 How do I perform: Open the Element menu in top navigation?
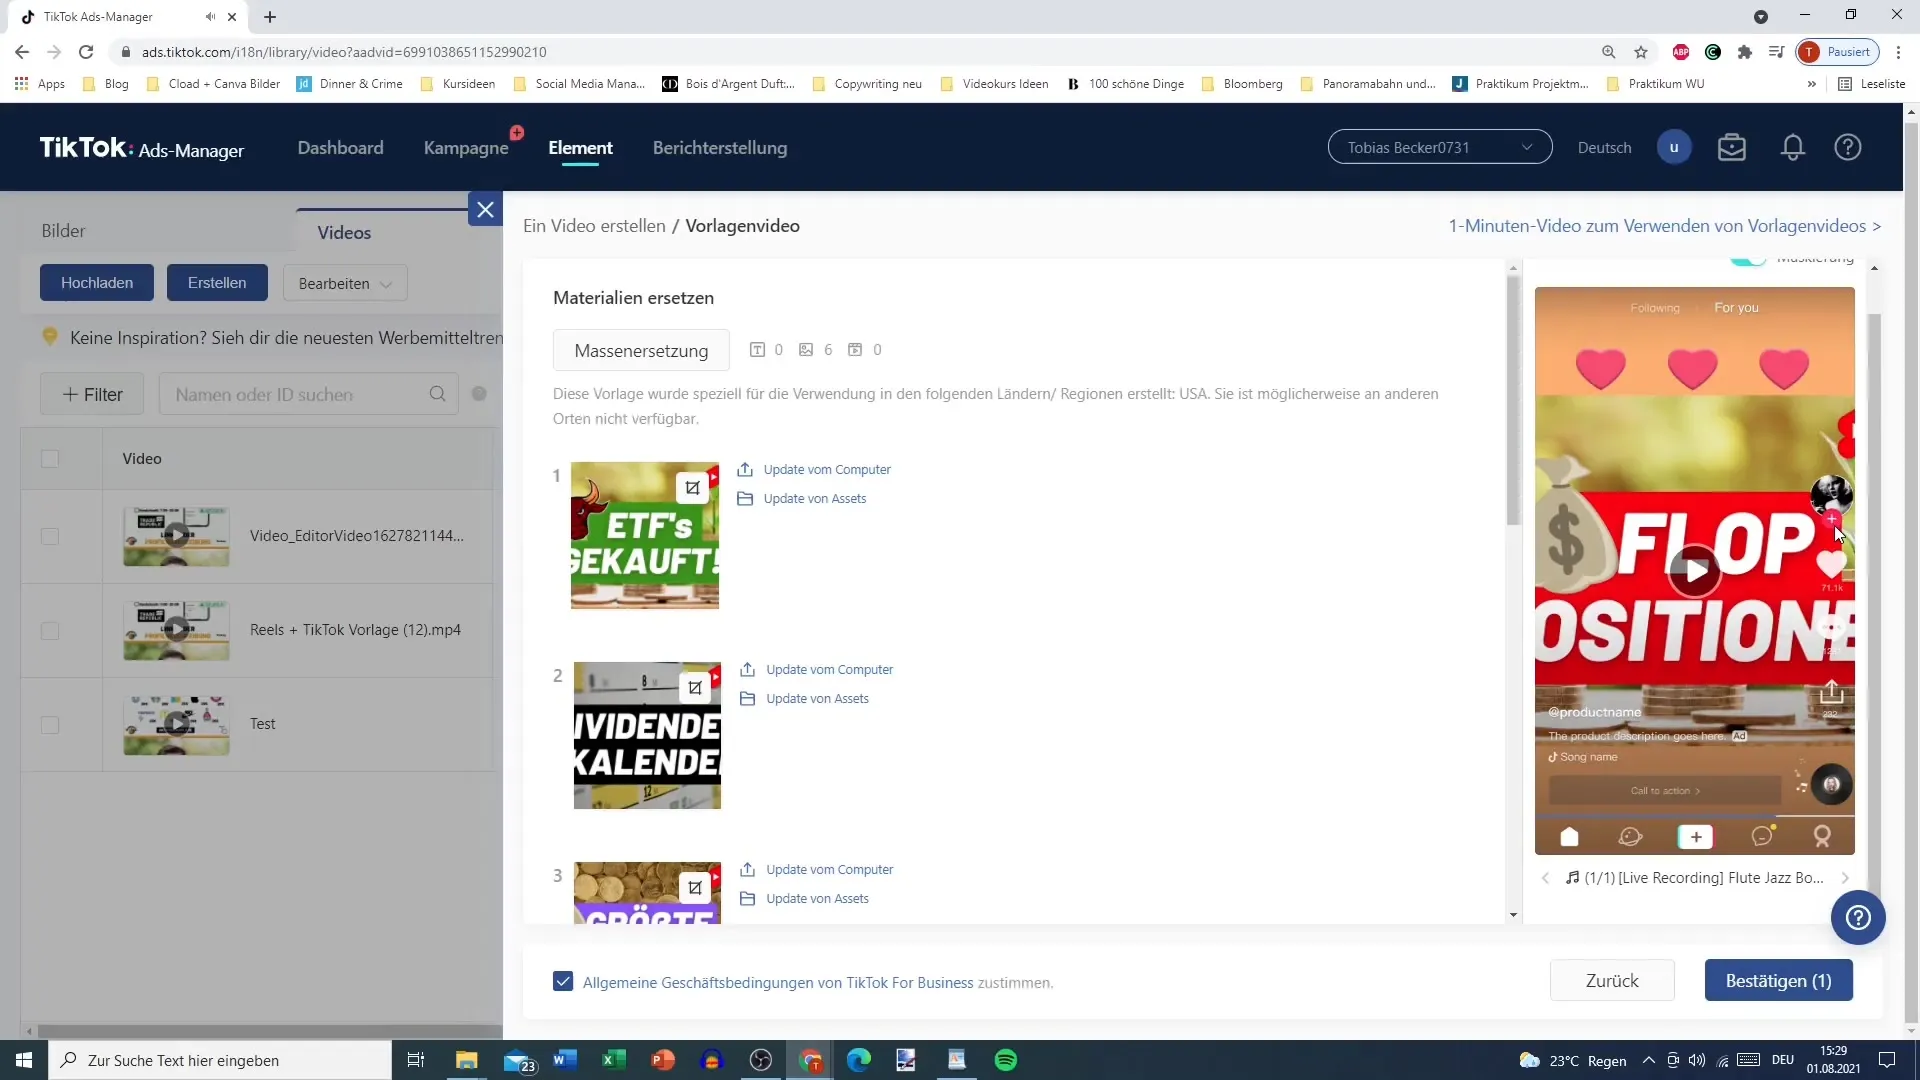click(x=583, y=148)
